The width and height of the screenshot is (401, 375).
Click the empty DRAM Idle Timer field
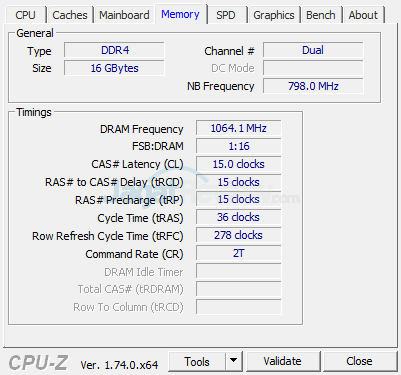(x=239, y=271)
